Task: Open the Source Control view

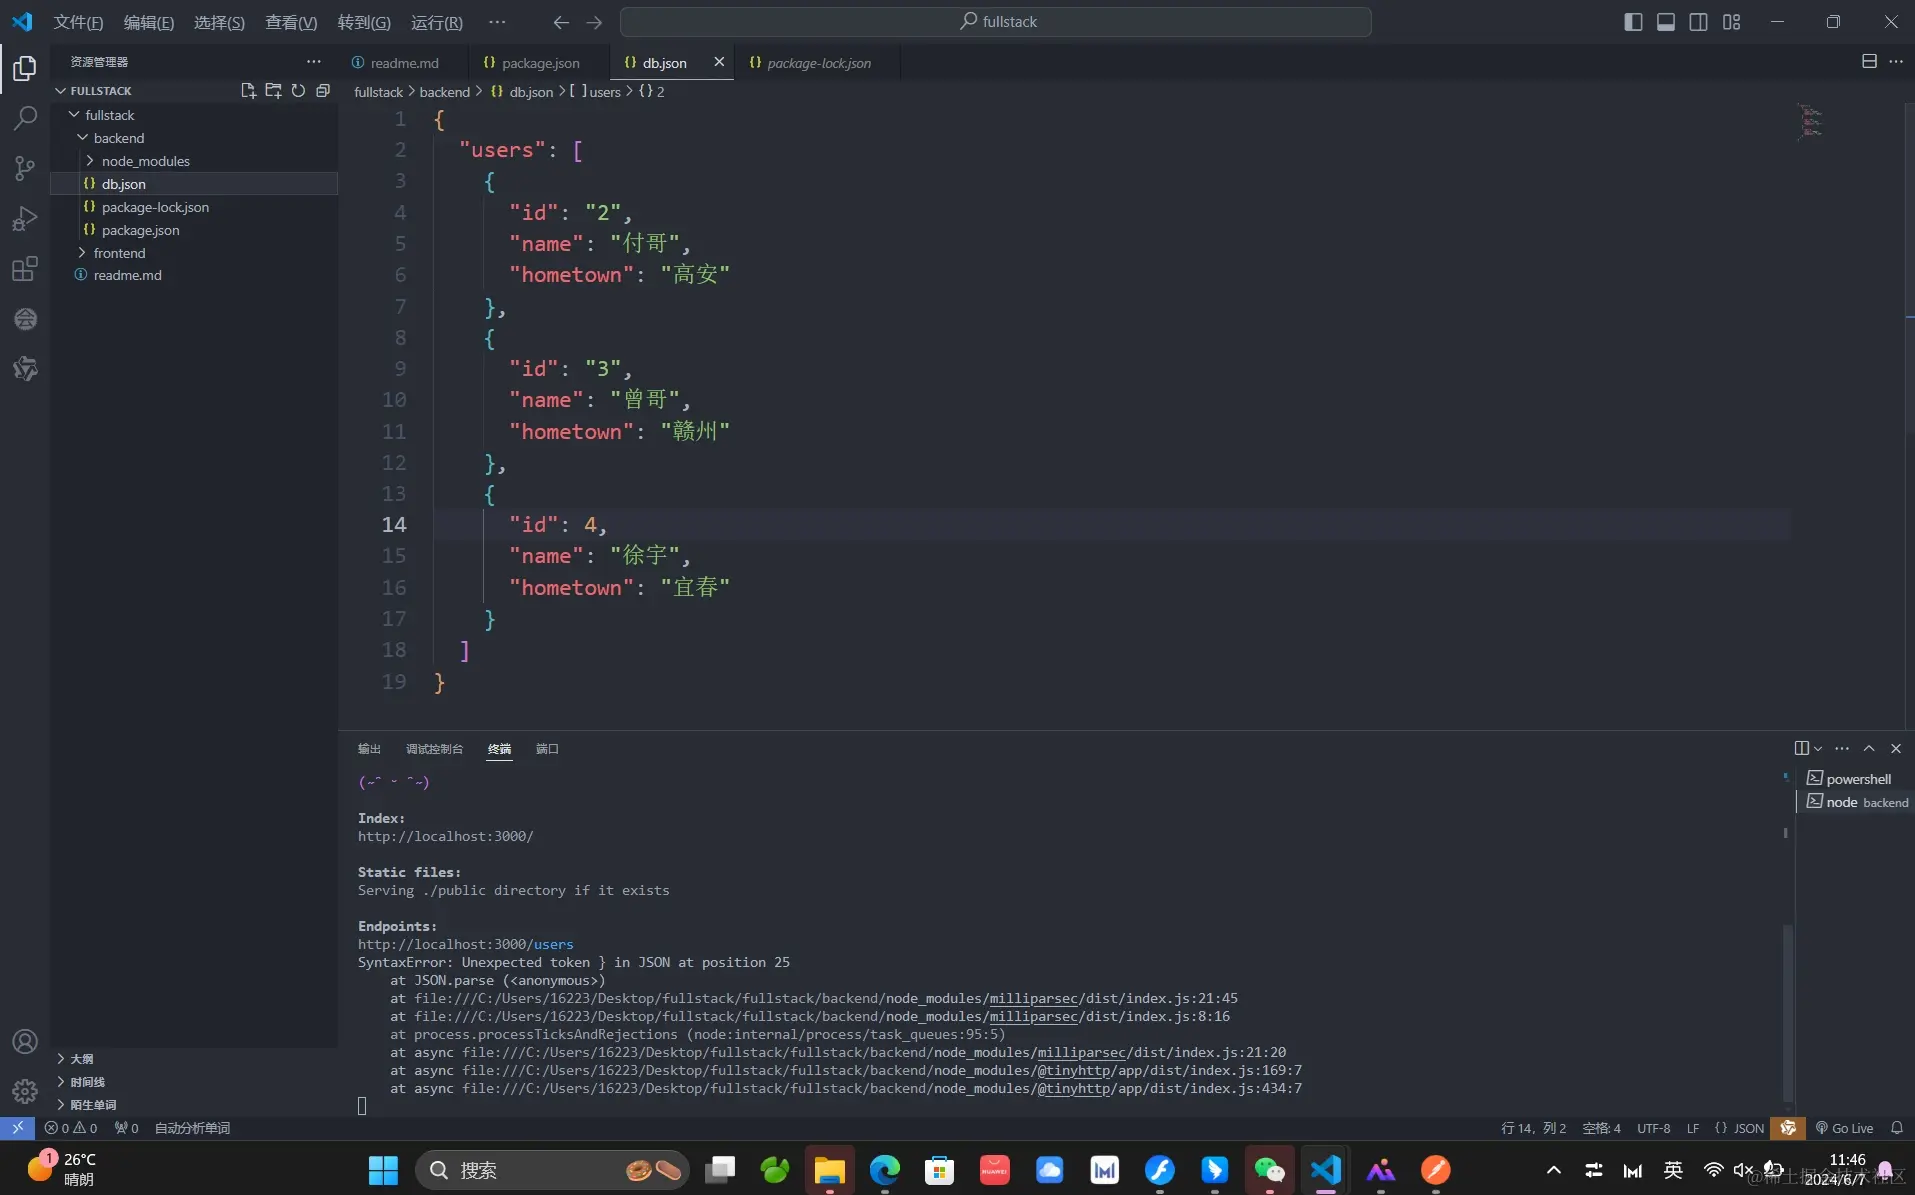Action: 25,168
